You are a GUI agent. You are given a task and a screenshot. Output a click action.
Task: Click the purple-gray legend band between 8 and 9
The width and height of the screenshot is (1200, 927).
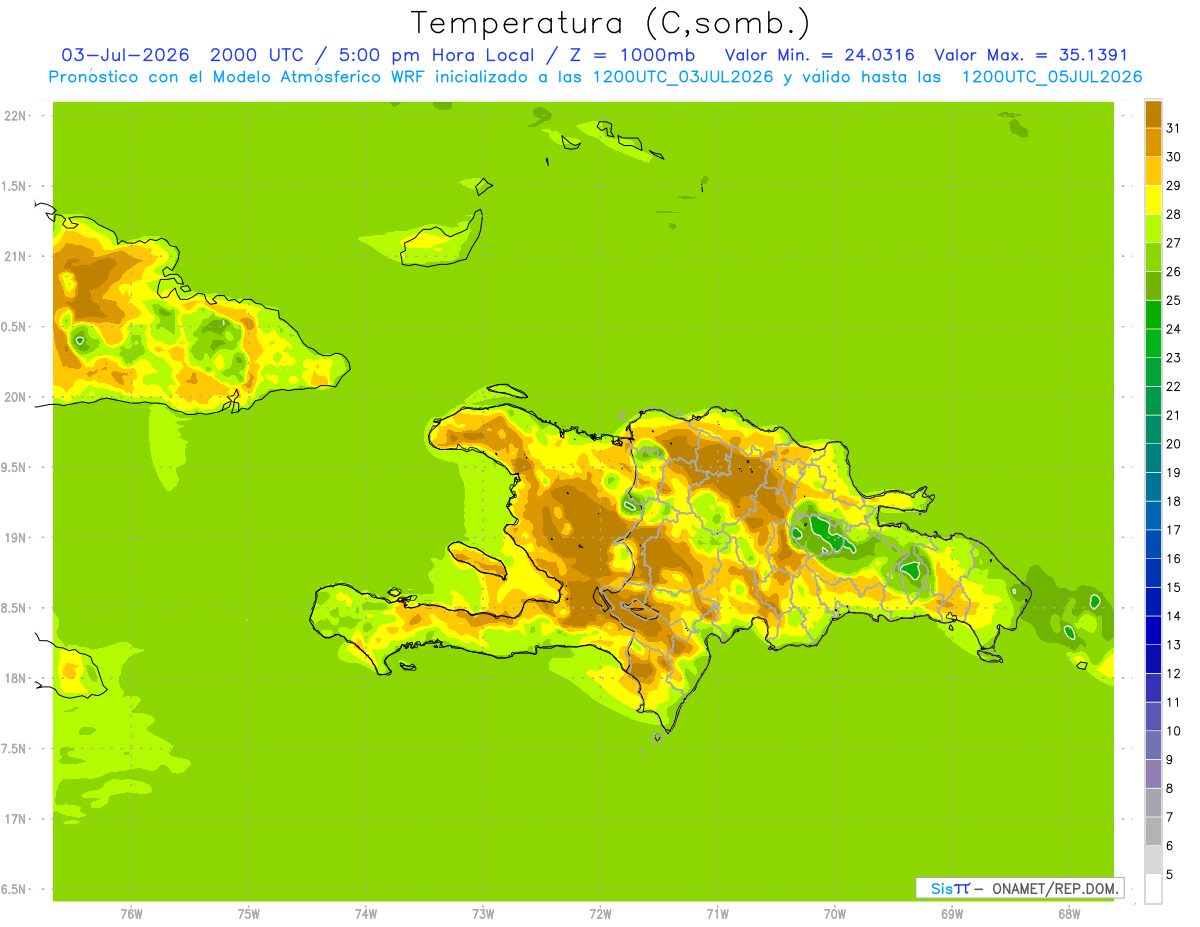click(x=1153, y=774)
